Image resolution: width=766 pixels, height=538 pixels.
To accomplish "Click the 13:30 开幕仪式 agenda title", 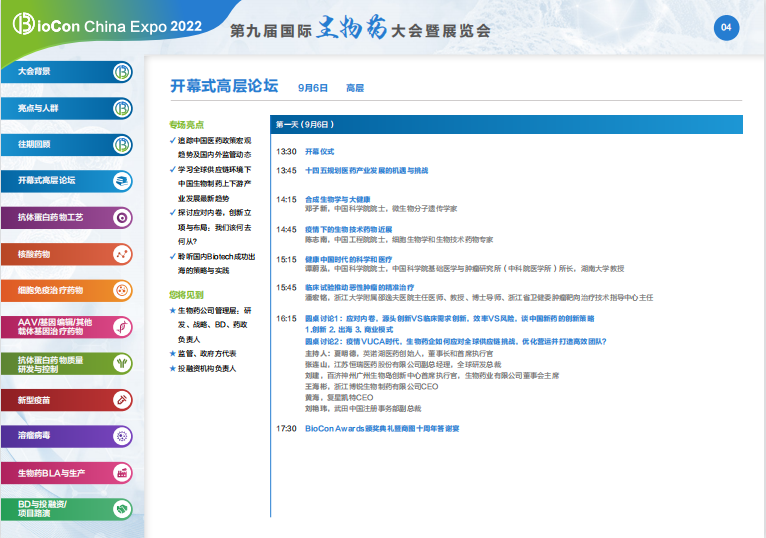I will 320,151.
